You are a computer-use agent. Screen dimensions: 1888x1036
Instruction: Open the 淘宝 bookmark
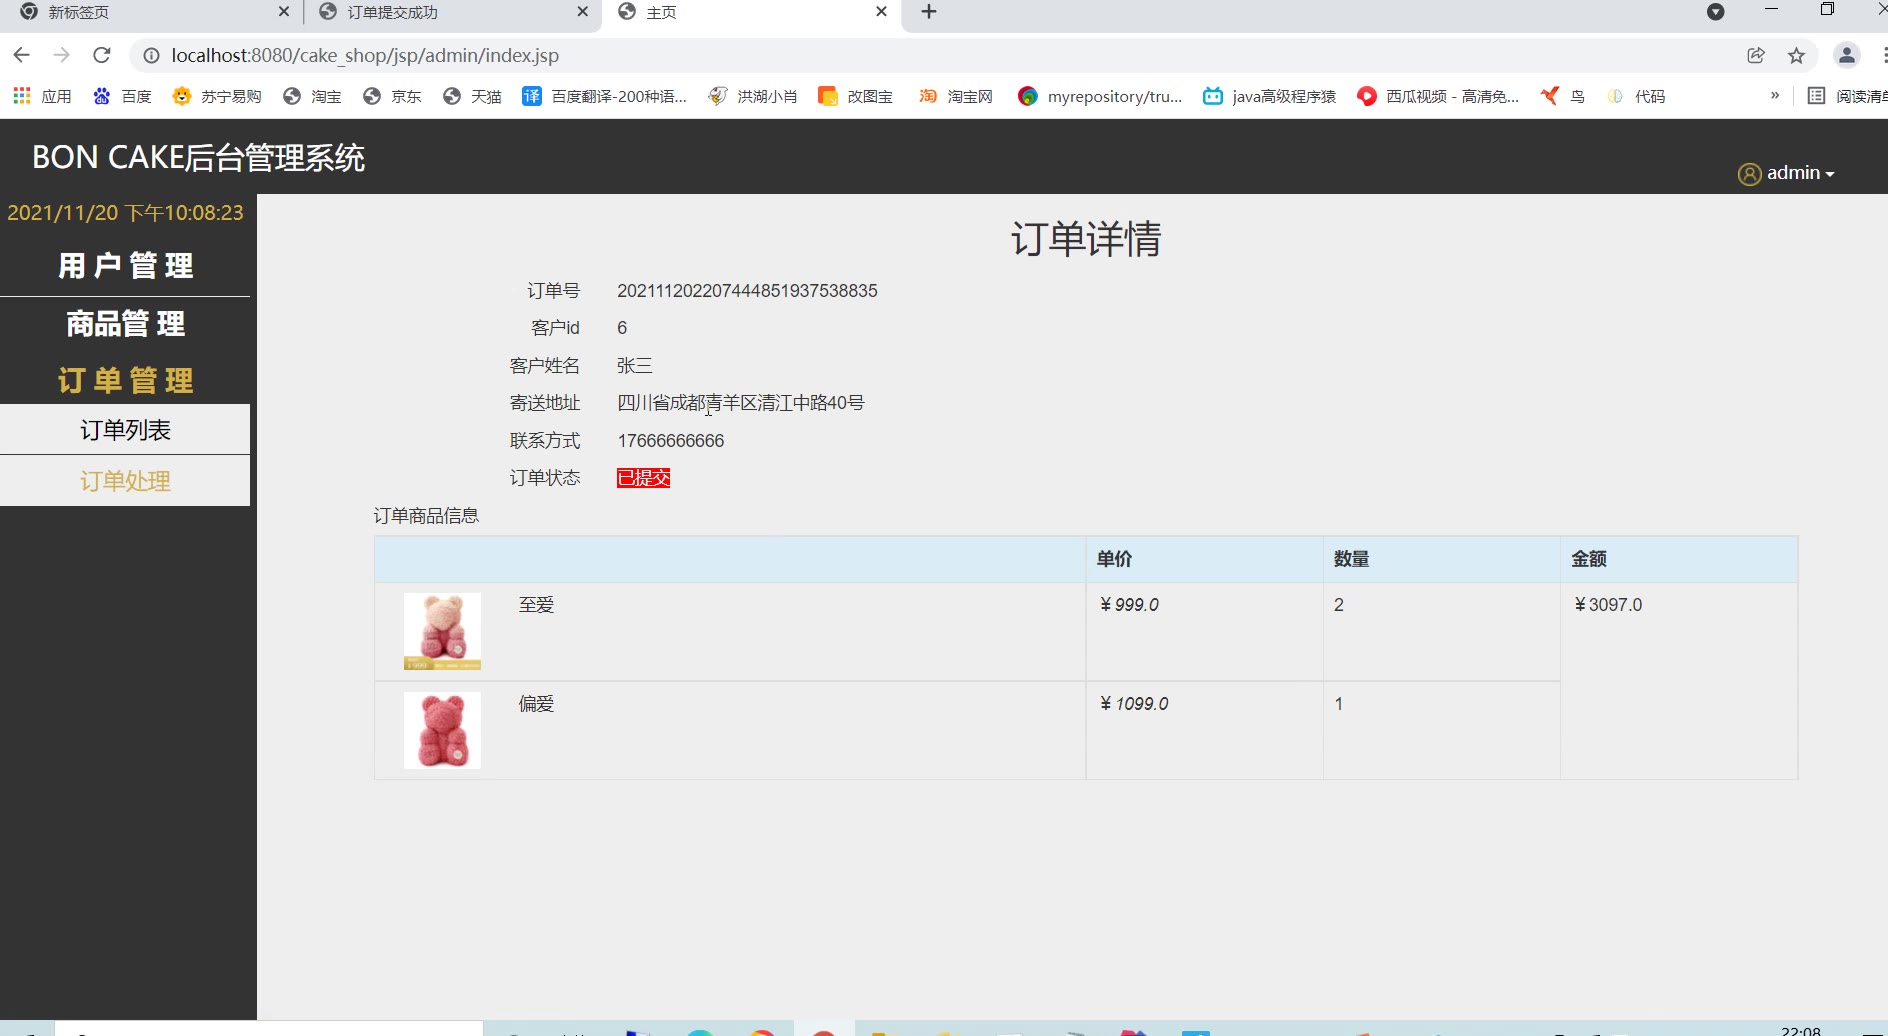point(312,96)
